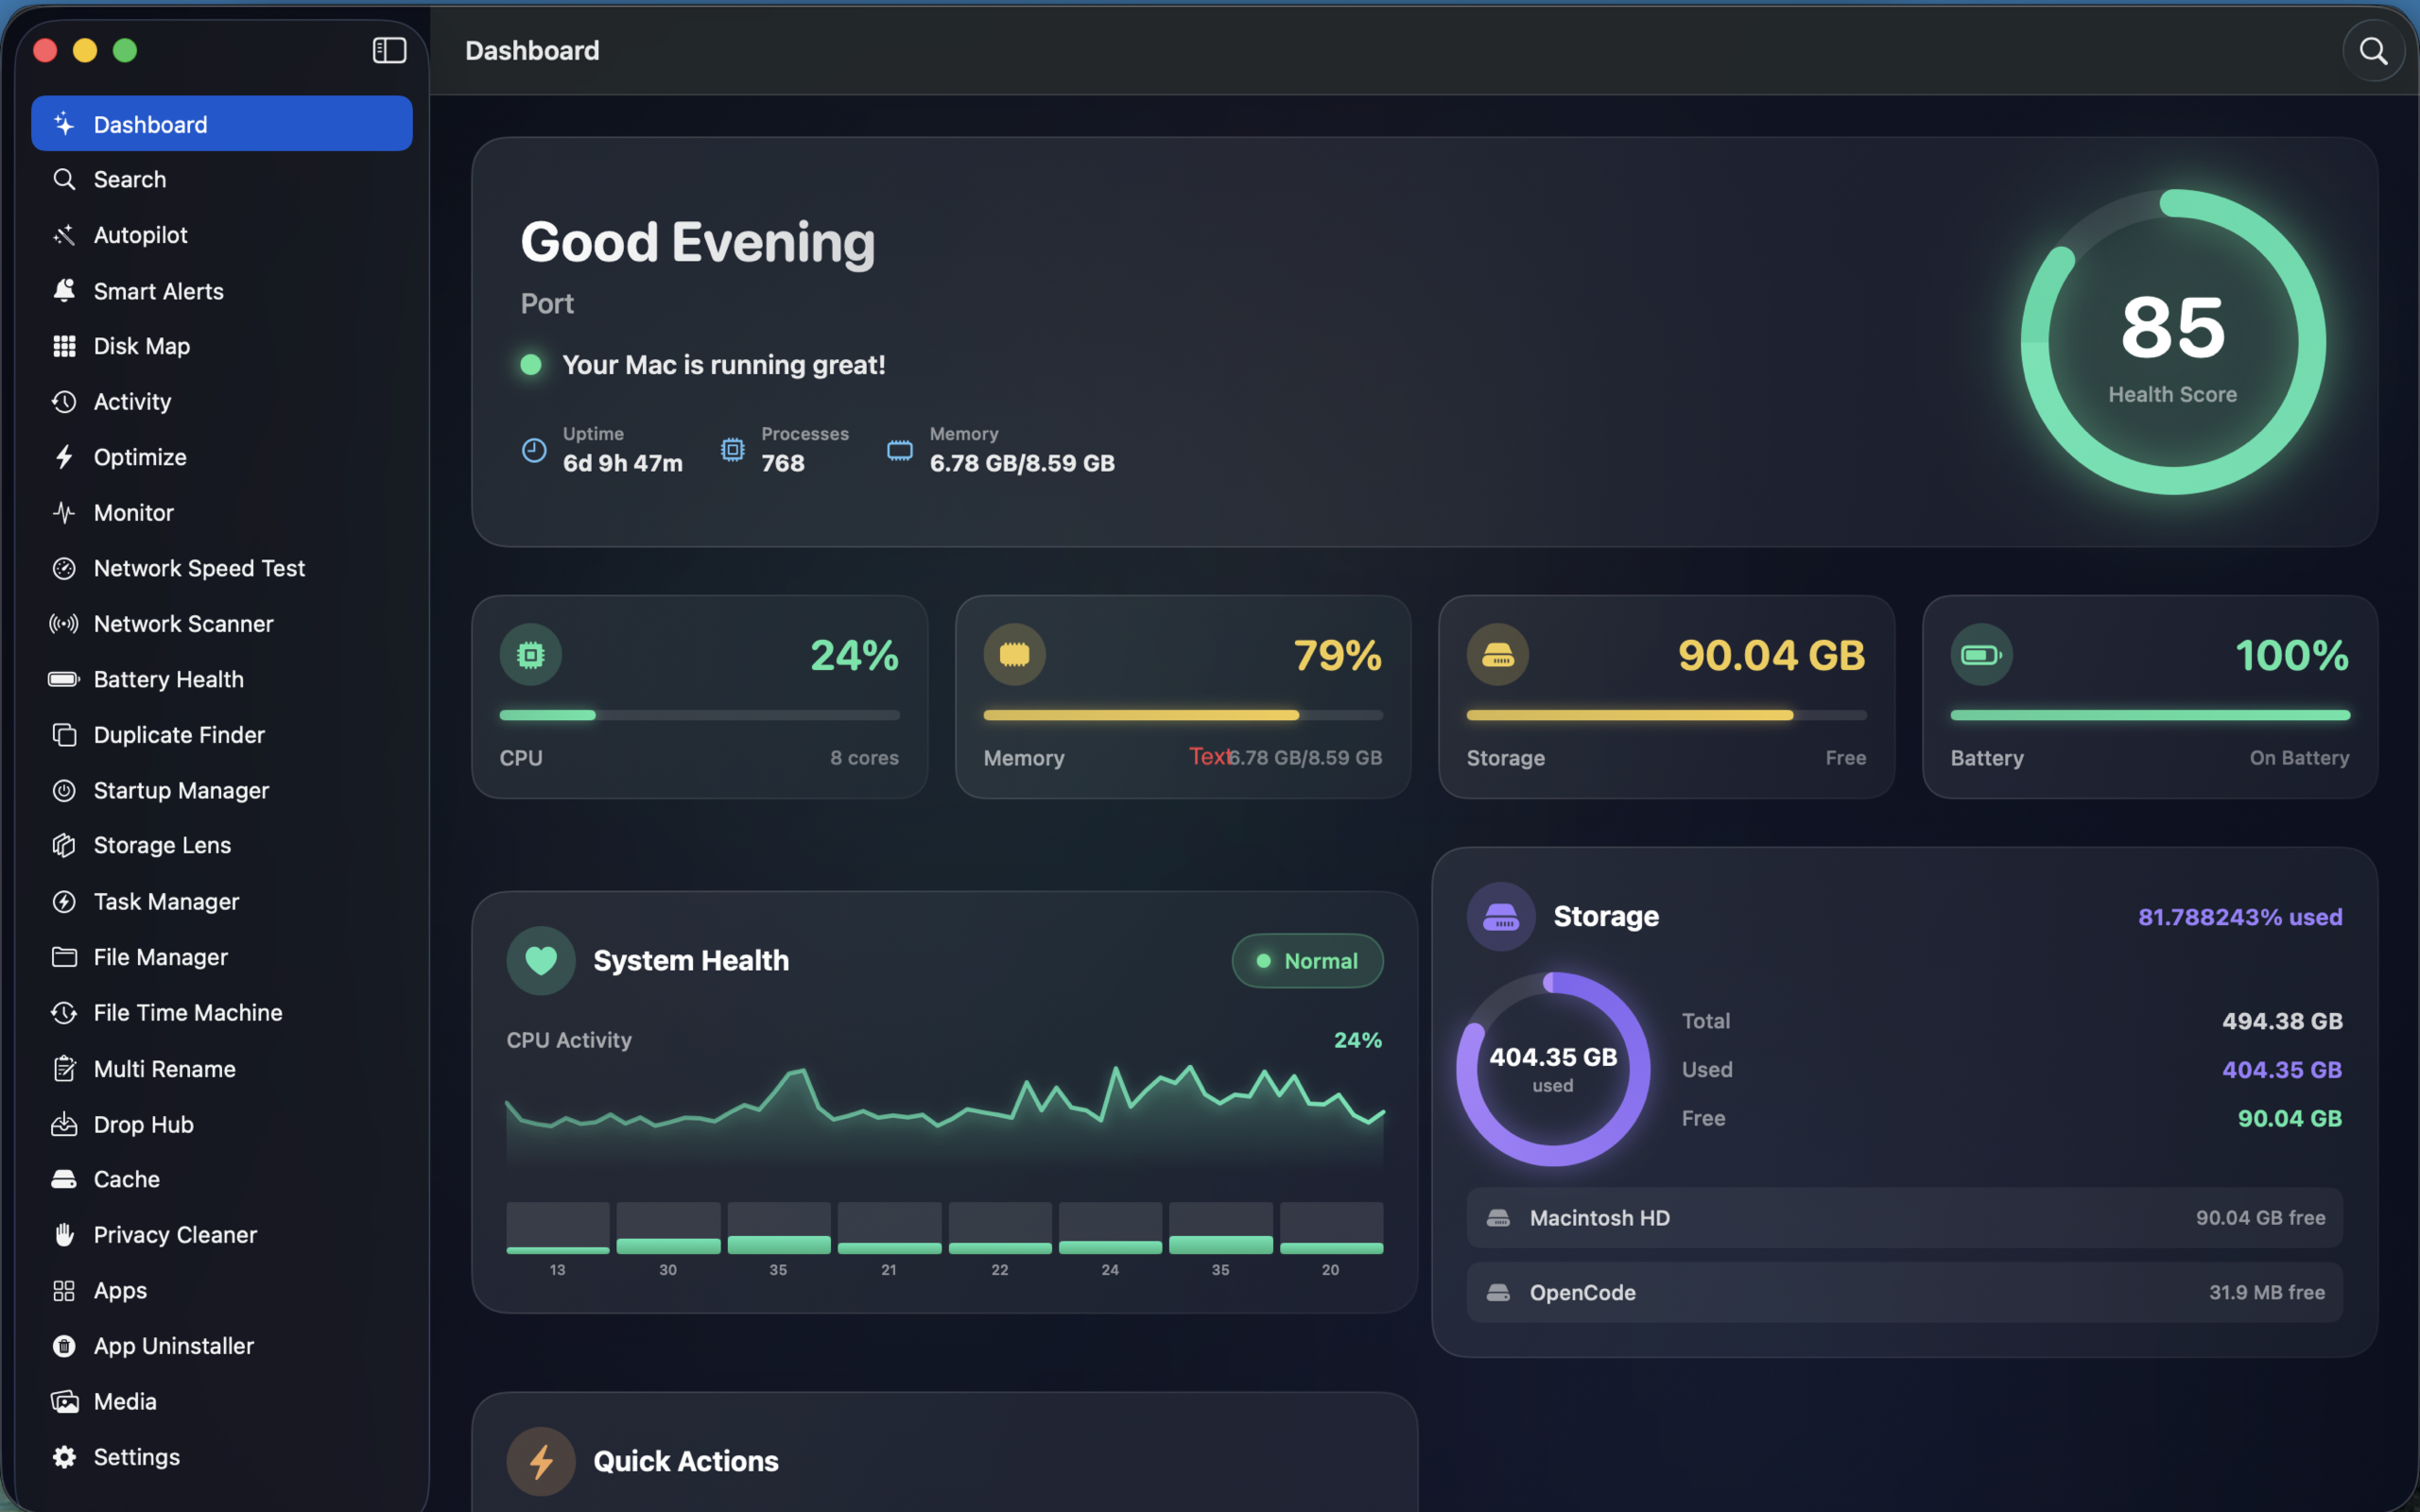Open Duplicate Finder from sidebar
The height and width of the screenshot is (1512, 2420).
point(222,735)
